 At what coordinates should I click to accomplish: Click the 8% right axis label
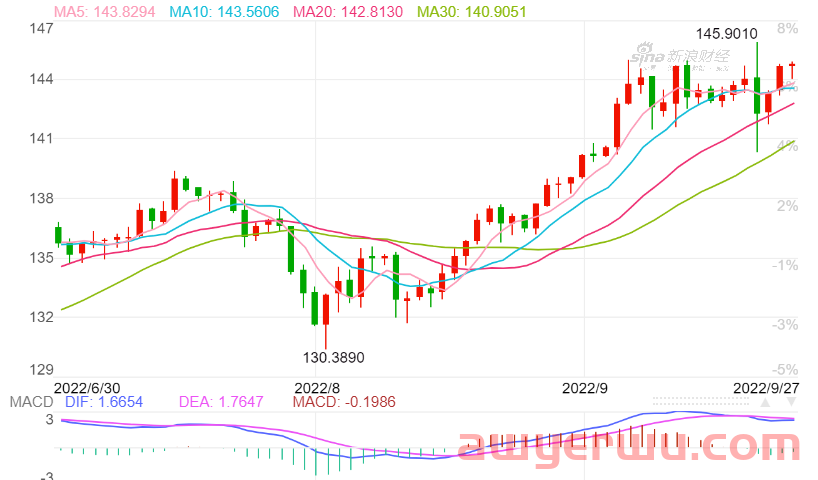point(787,28)
